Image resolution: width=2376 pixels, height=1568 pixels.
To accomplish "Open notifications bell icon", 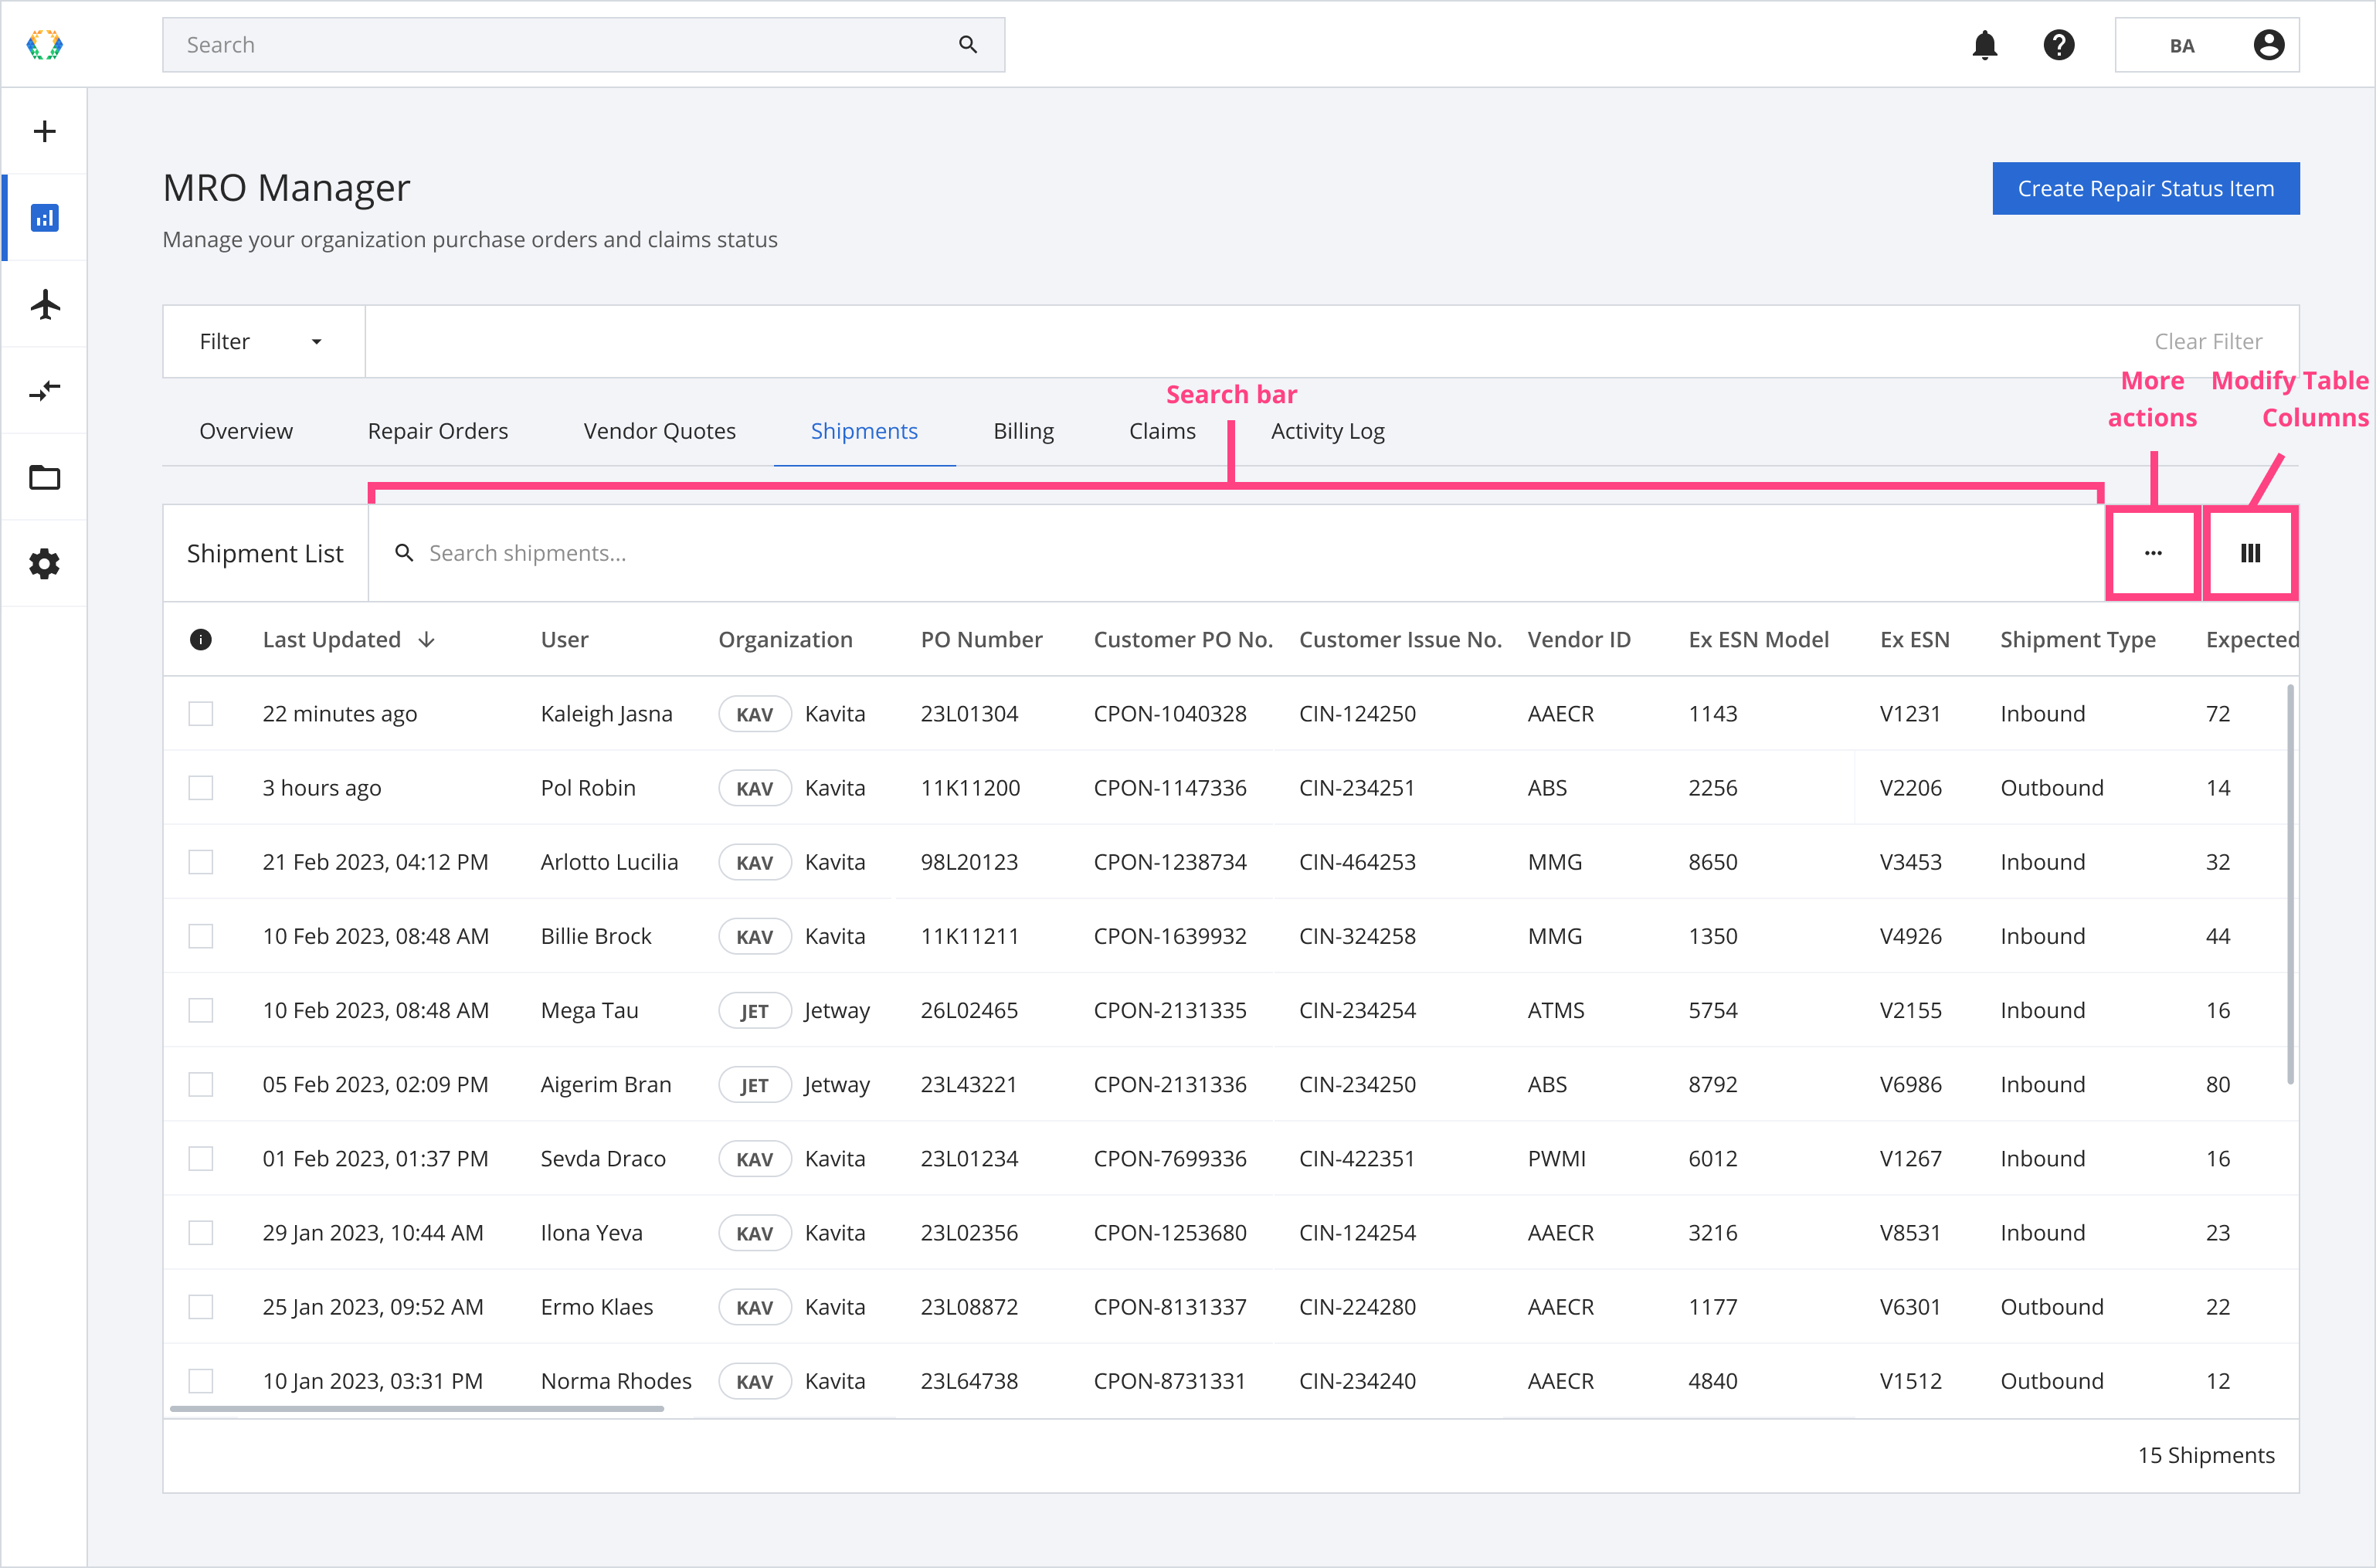I will pos(1985,45).
